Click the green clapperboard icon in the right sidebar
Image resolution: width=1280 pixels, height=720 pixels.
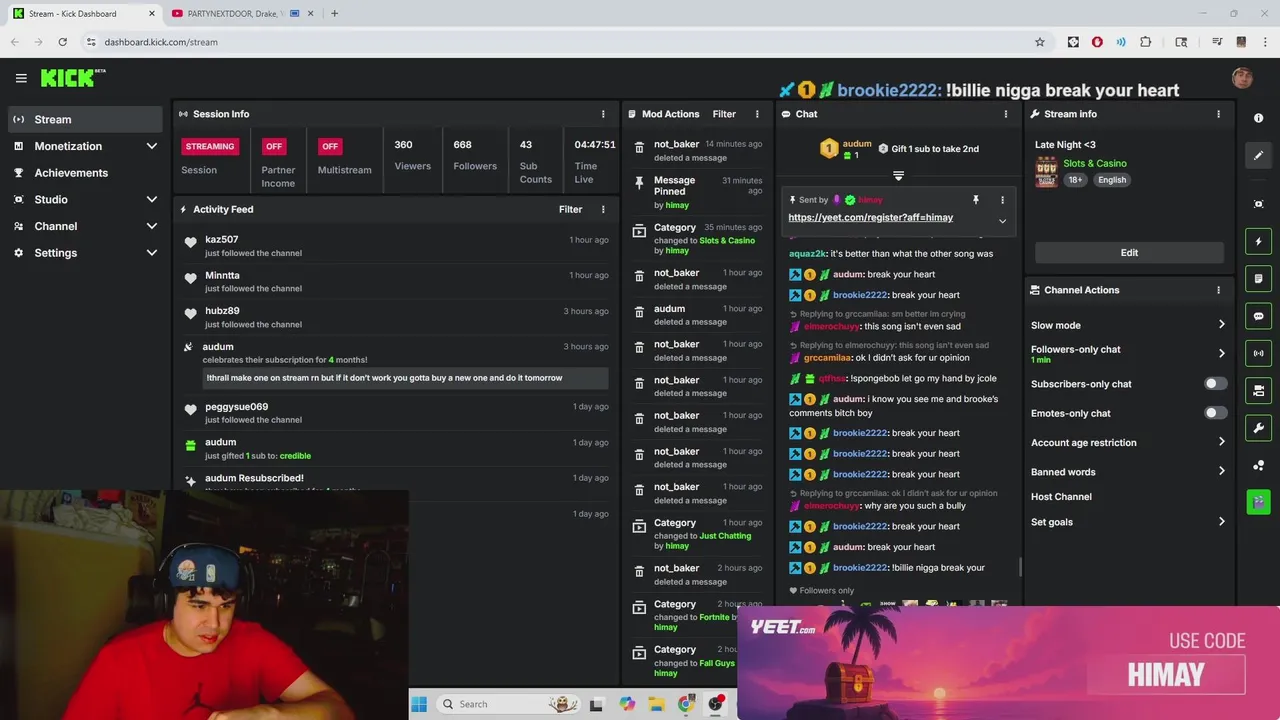coord(1258,502)
